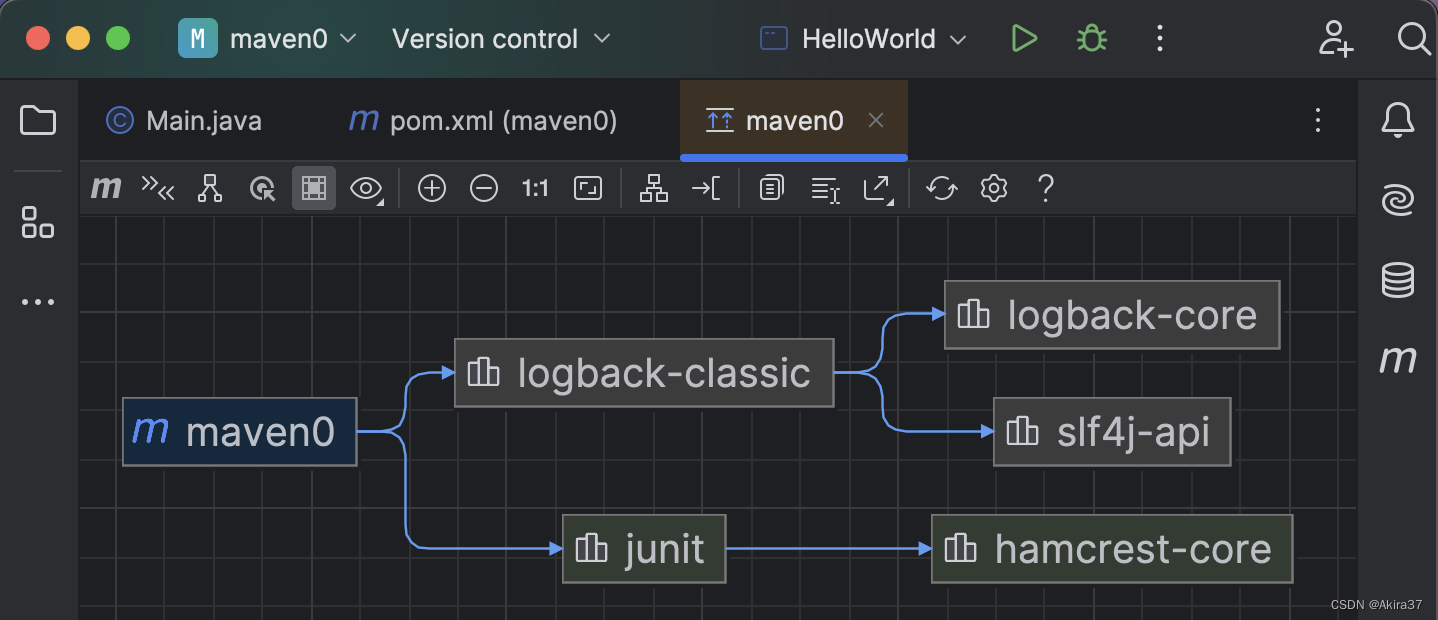Open the Maven tool window in right sidebar
This screenshot has width=1438, height=620.
click(x=1398, y=359)
